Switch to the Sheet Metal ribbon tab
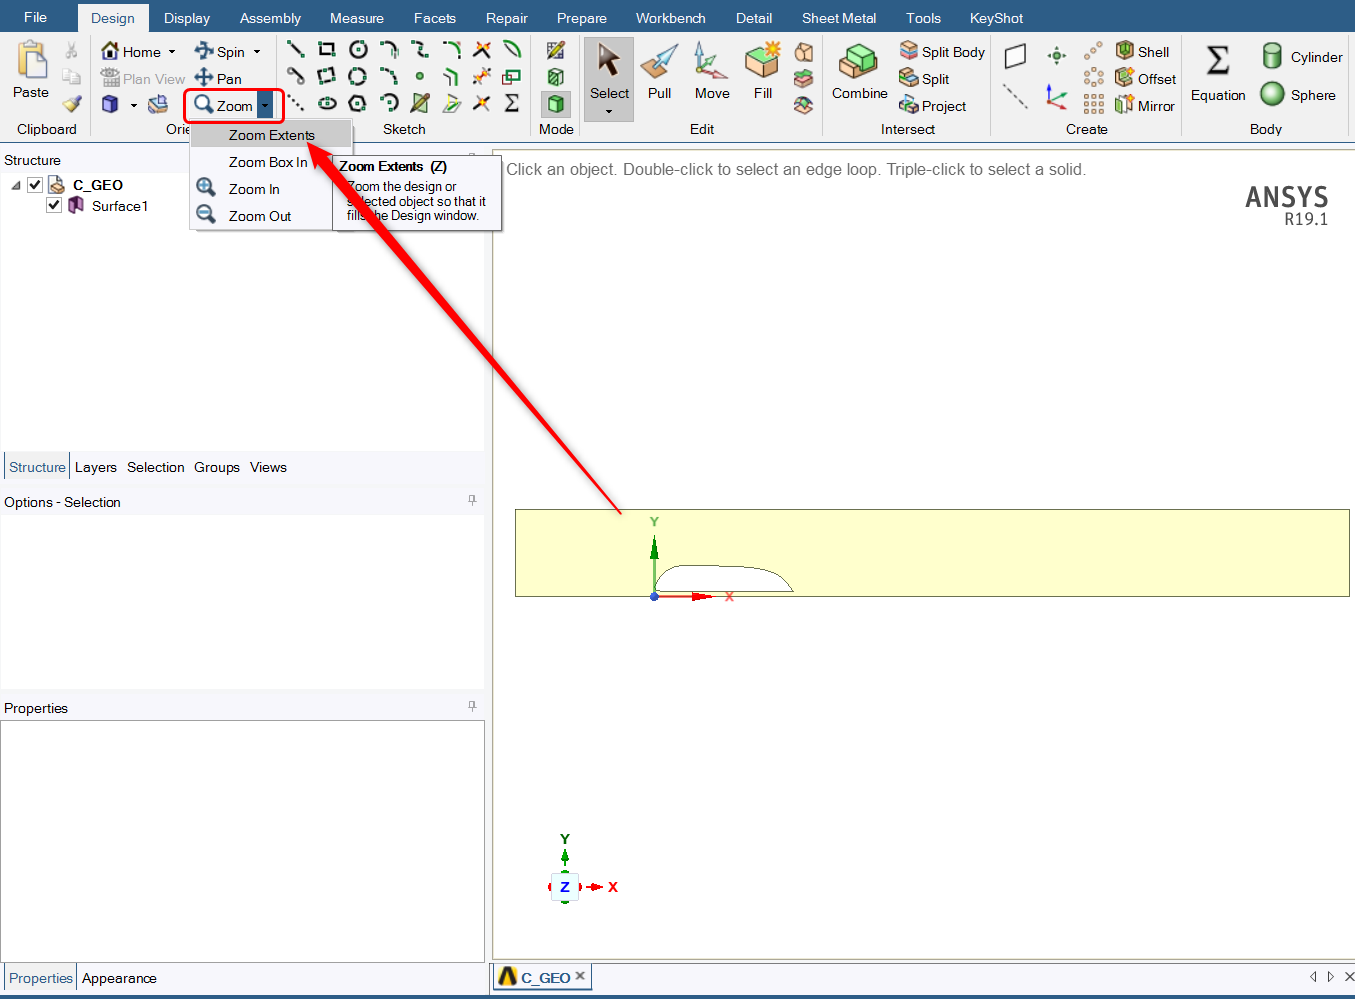This screenshot has height=999, width=1355. click(839, 18)
